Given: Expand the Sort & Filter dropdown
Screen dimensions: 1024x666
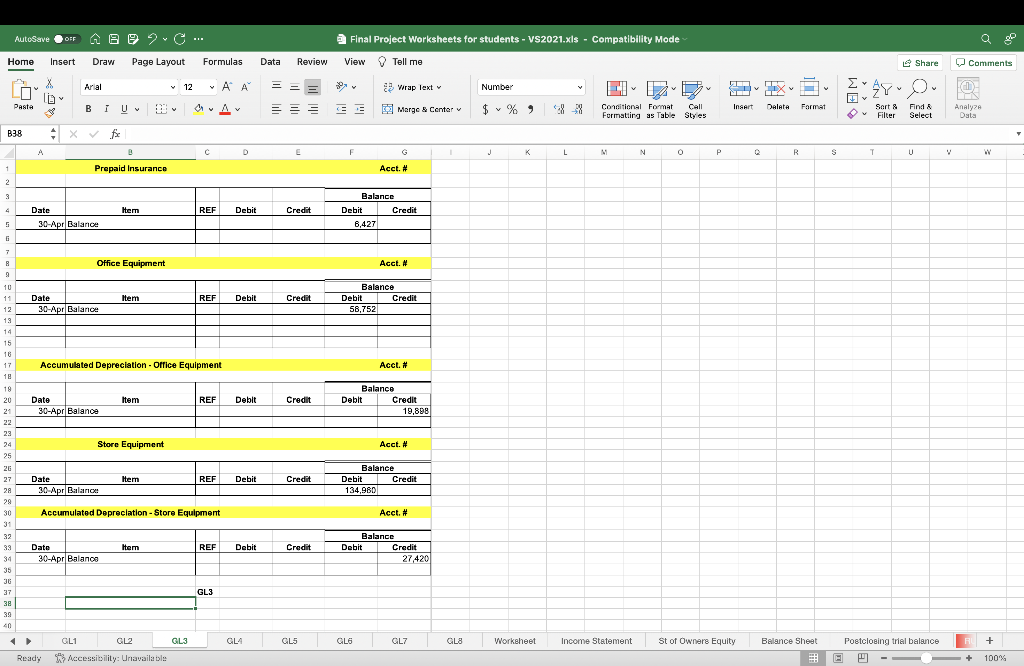Looking at the screenshot, I should click(899, 88).
